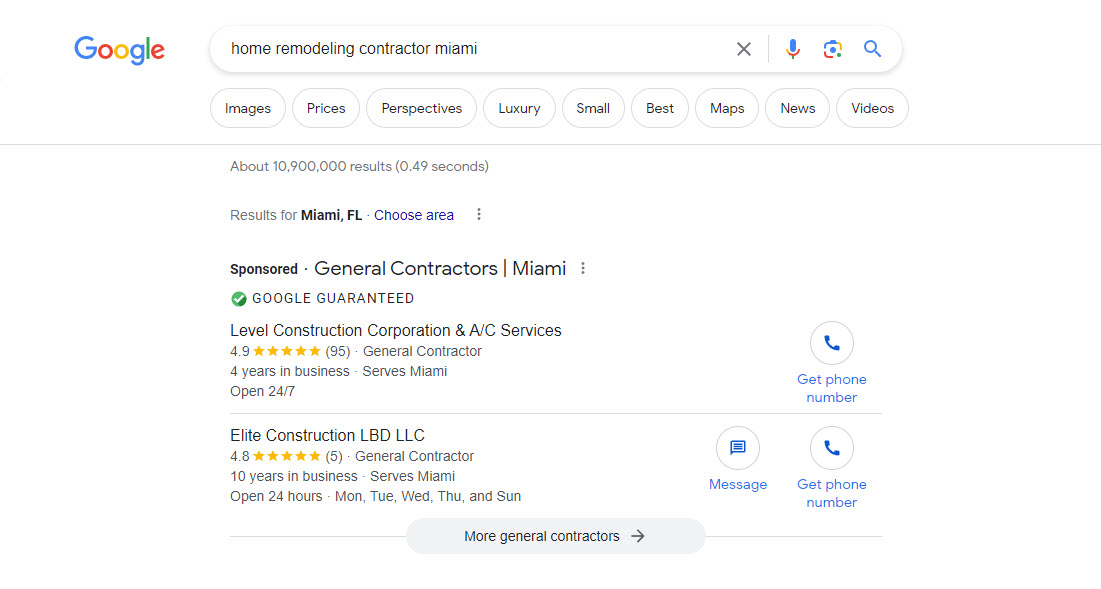Click the search magnifier icon
Viewport: 1101px width, 589px height.
(x=872, y=48)
